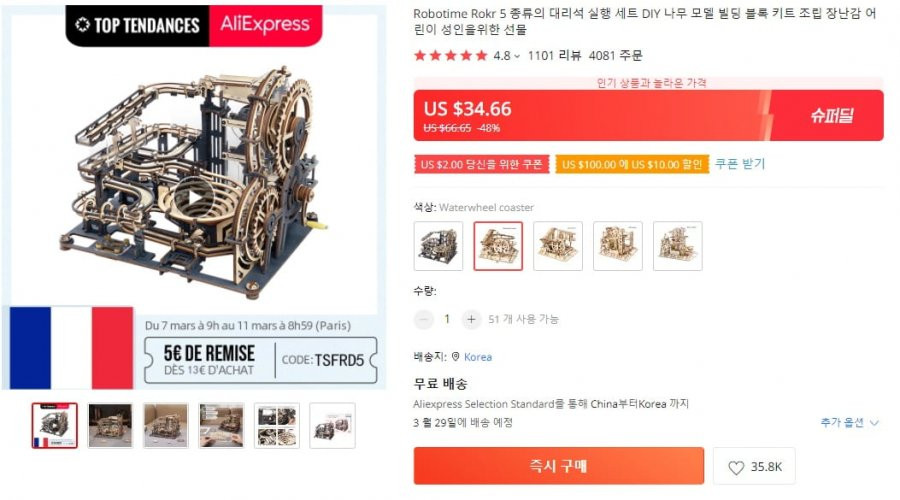The image size is (900, 500).
Task: Select the second gallery thumbnail
Action: (x=110, y=425)
